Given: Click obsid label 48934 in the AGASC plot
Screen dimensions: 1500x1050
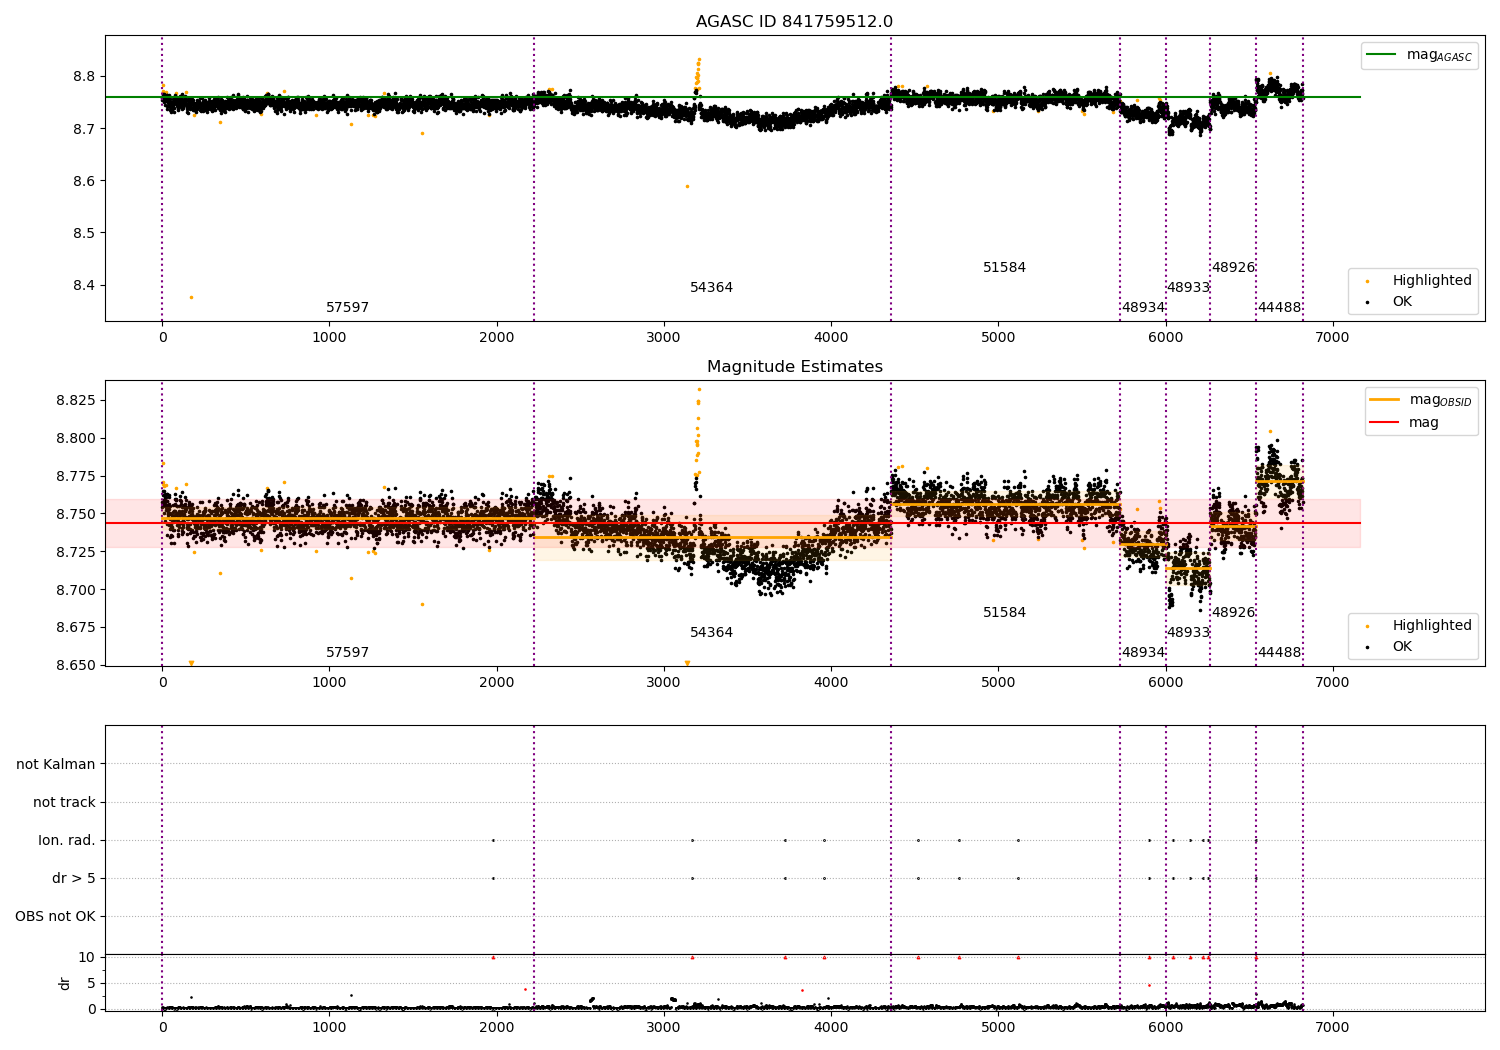Looking at the screenshot, I should click(1143, 308).
